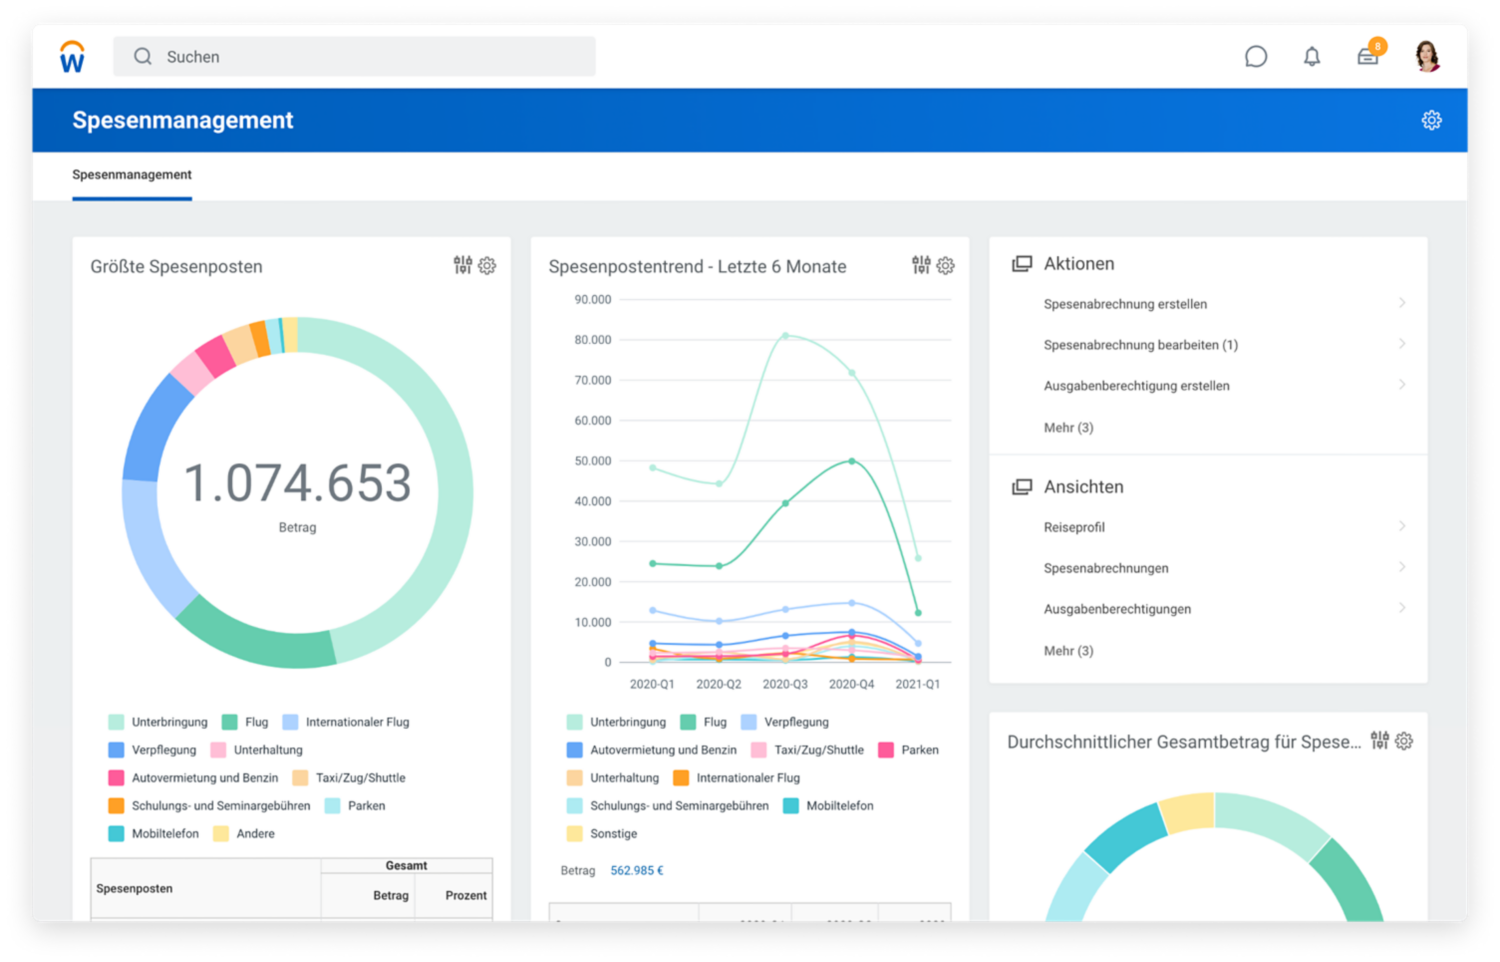1500x962 pixels.
Task: Toggle Verpflegung legend in donut chart
Action: pyautogui.click(x=152, y=750)
